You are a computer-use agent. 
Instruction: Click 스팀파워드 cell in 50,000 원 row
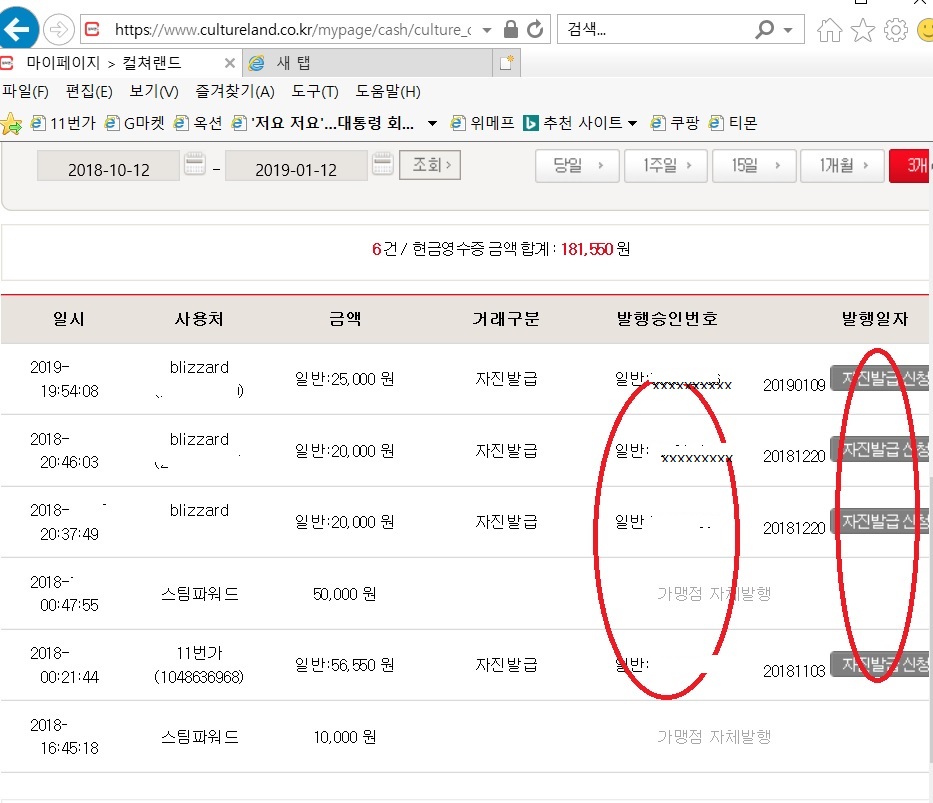pos(200,594)
